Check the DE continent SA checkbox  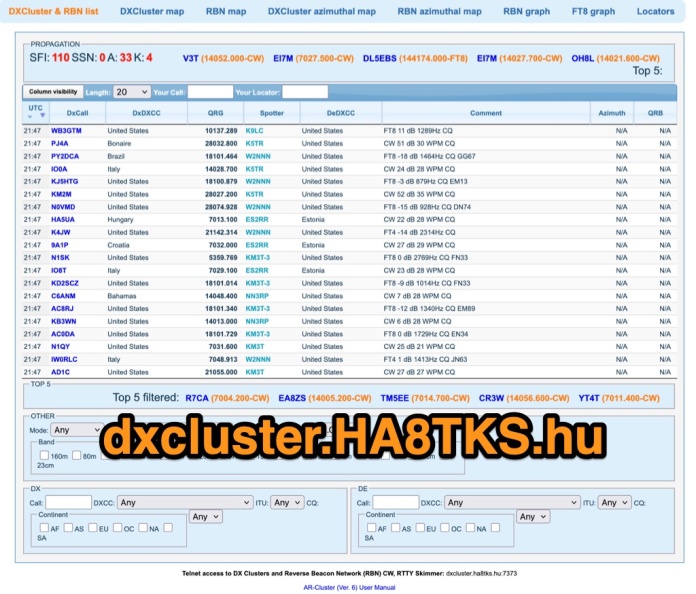pos(496,527)
